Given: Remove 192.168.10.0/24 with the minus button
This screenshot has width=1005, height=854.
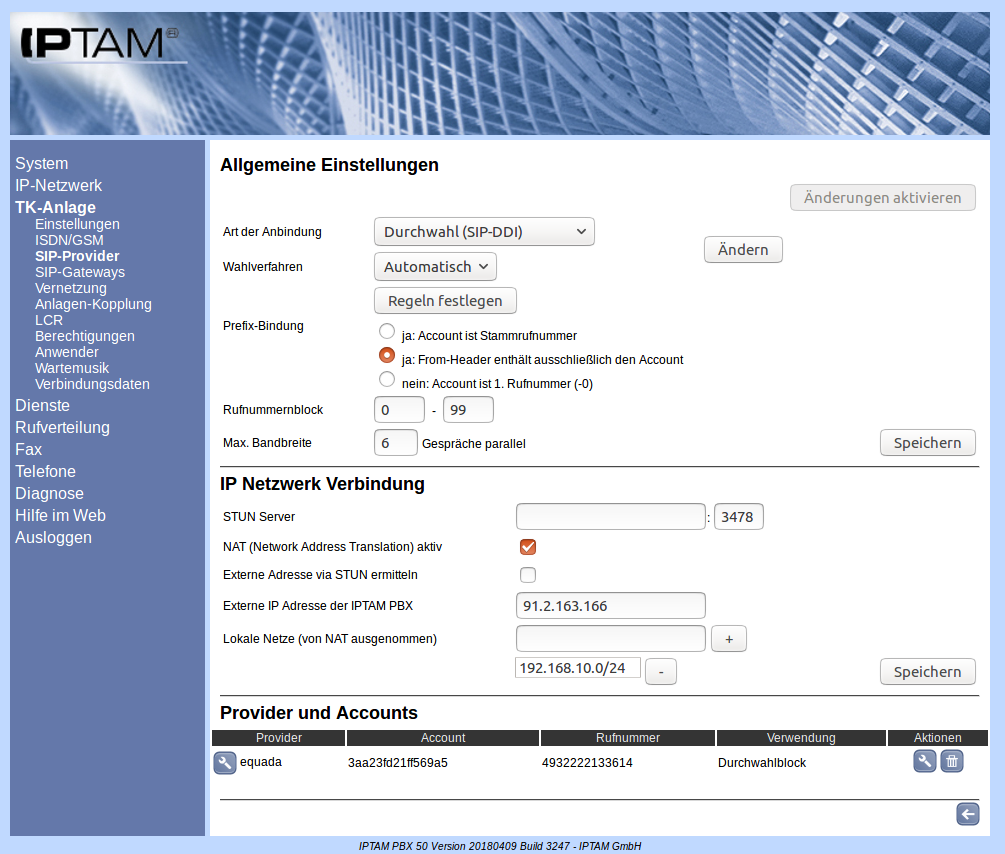Looking at the screenshot, I should coord(660,672).
